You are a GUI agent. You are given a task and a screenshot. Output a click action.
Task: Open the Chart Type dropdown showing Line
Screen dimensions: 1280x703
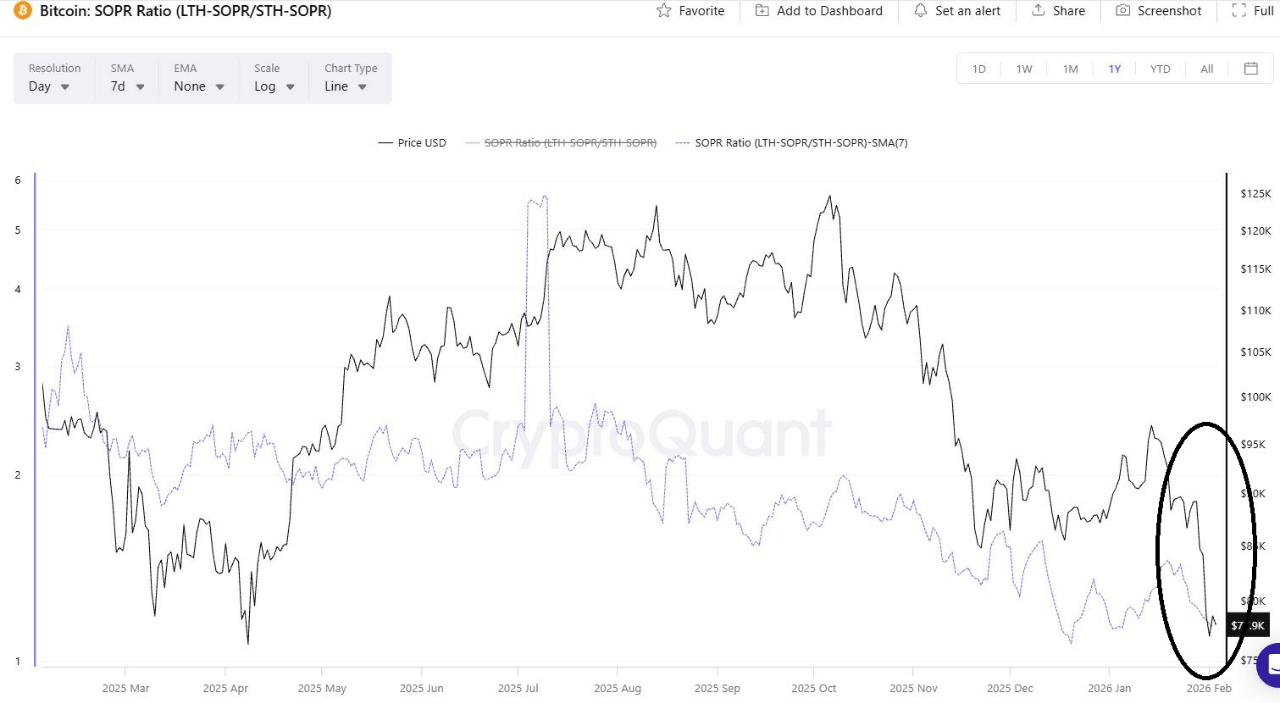(x=343, y=86)
